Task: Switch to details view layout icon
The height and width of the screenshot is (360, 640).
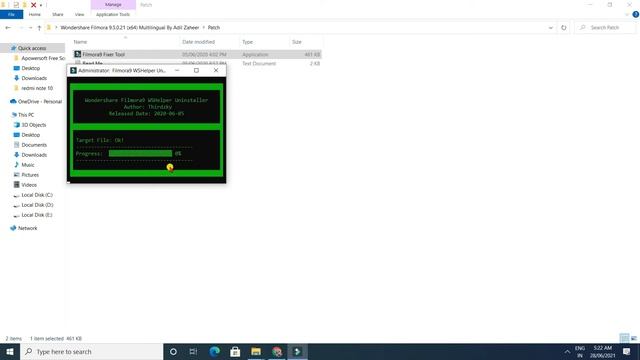Action: coord(624,338)
